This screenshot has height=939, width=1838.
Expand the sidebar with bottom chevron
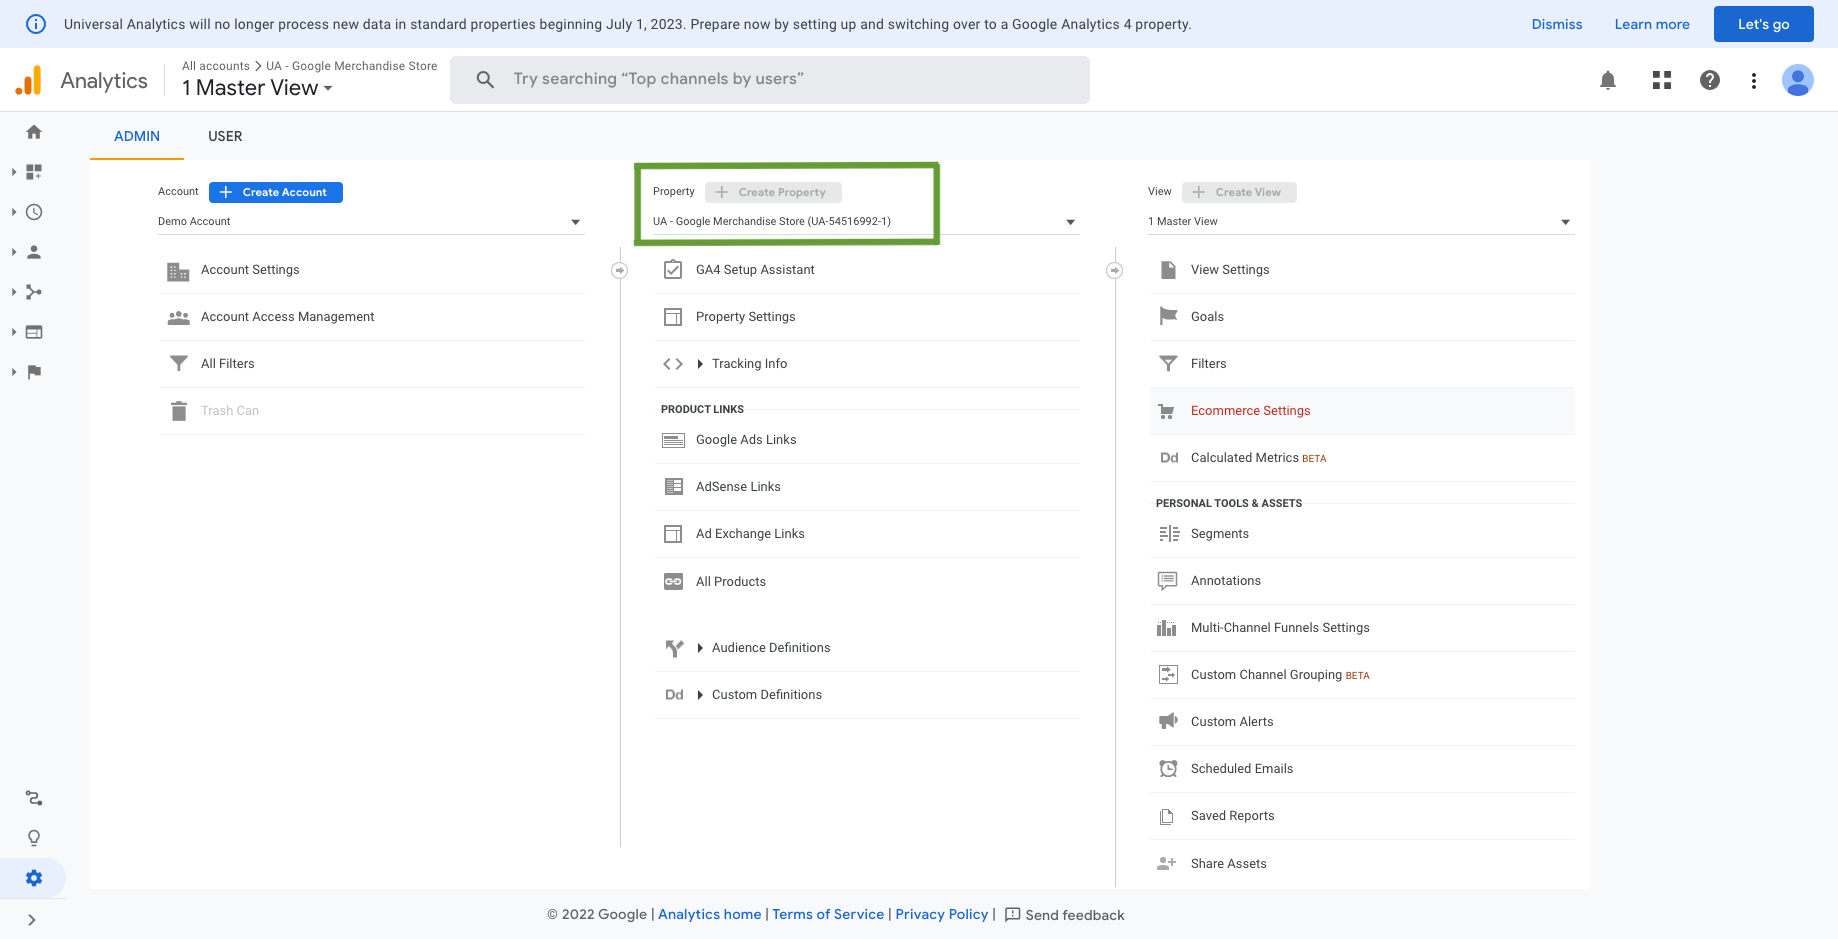click(32, 920)
